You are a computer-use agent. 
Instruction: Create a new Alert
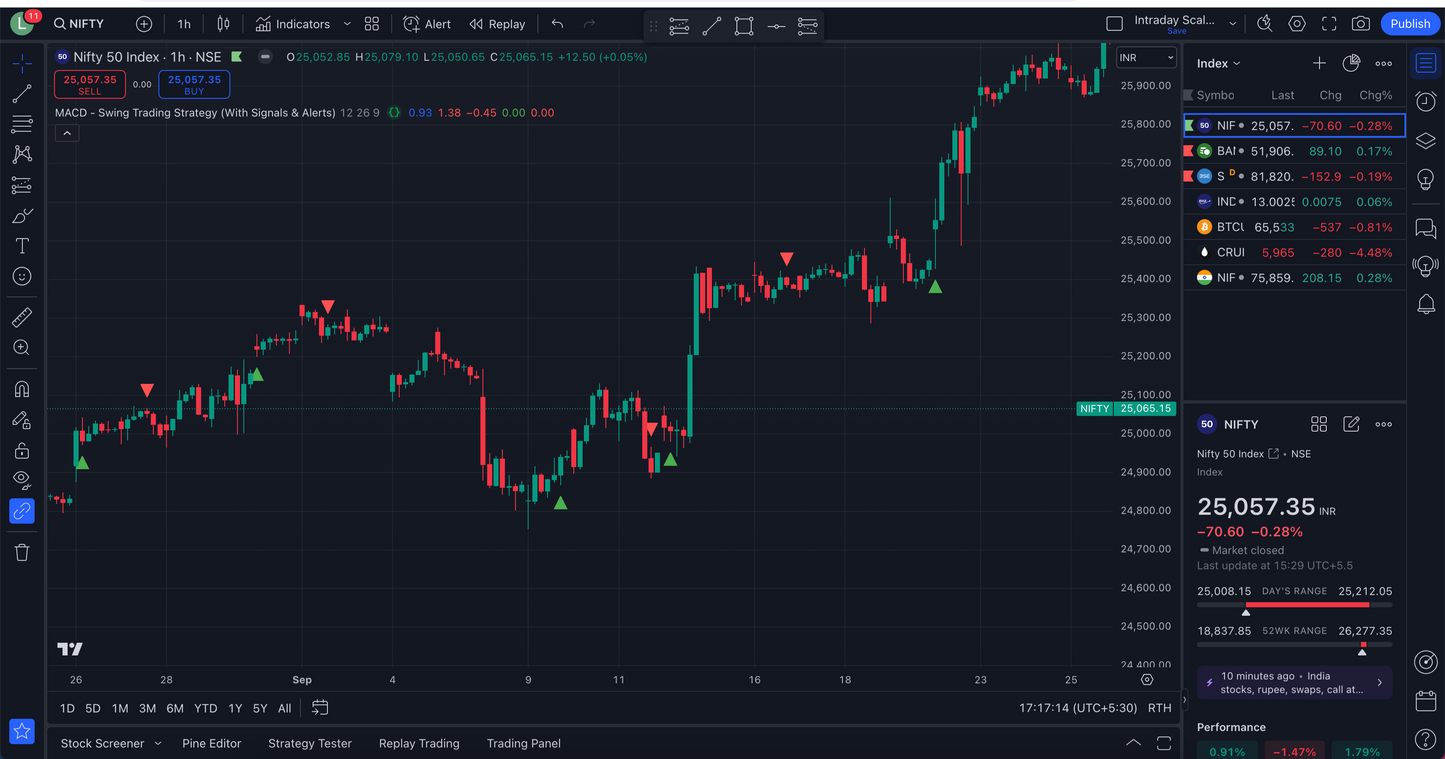pyautogui.click(x=427, y=24)
